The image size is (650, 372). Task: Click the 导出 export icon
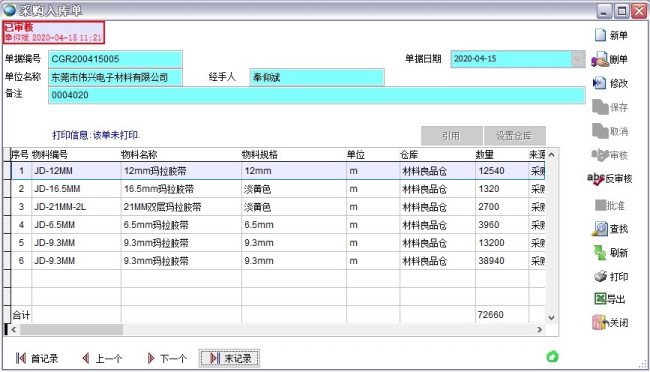pos(600,299)
